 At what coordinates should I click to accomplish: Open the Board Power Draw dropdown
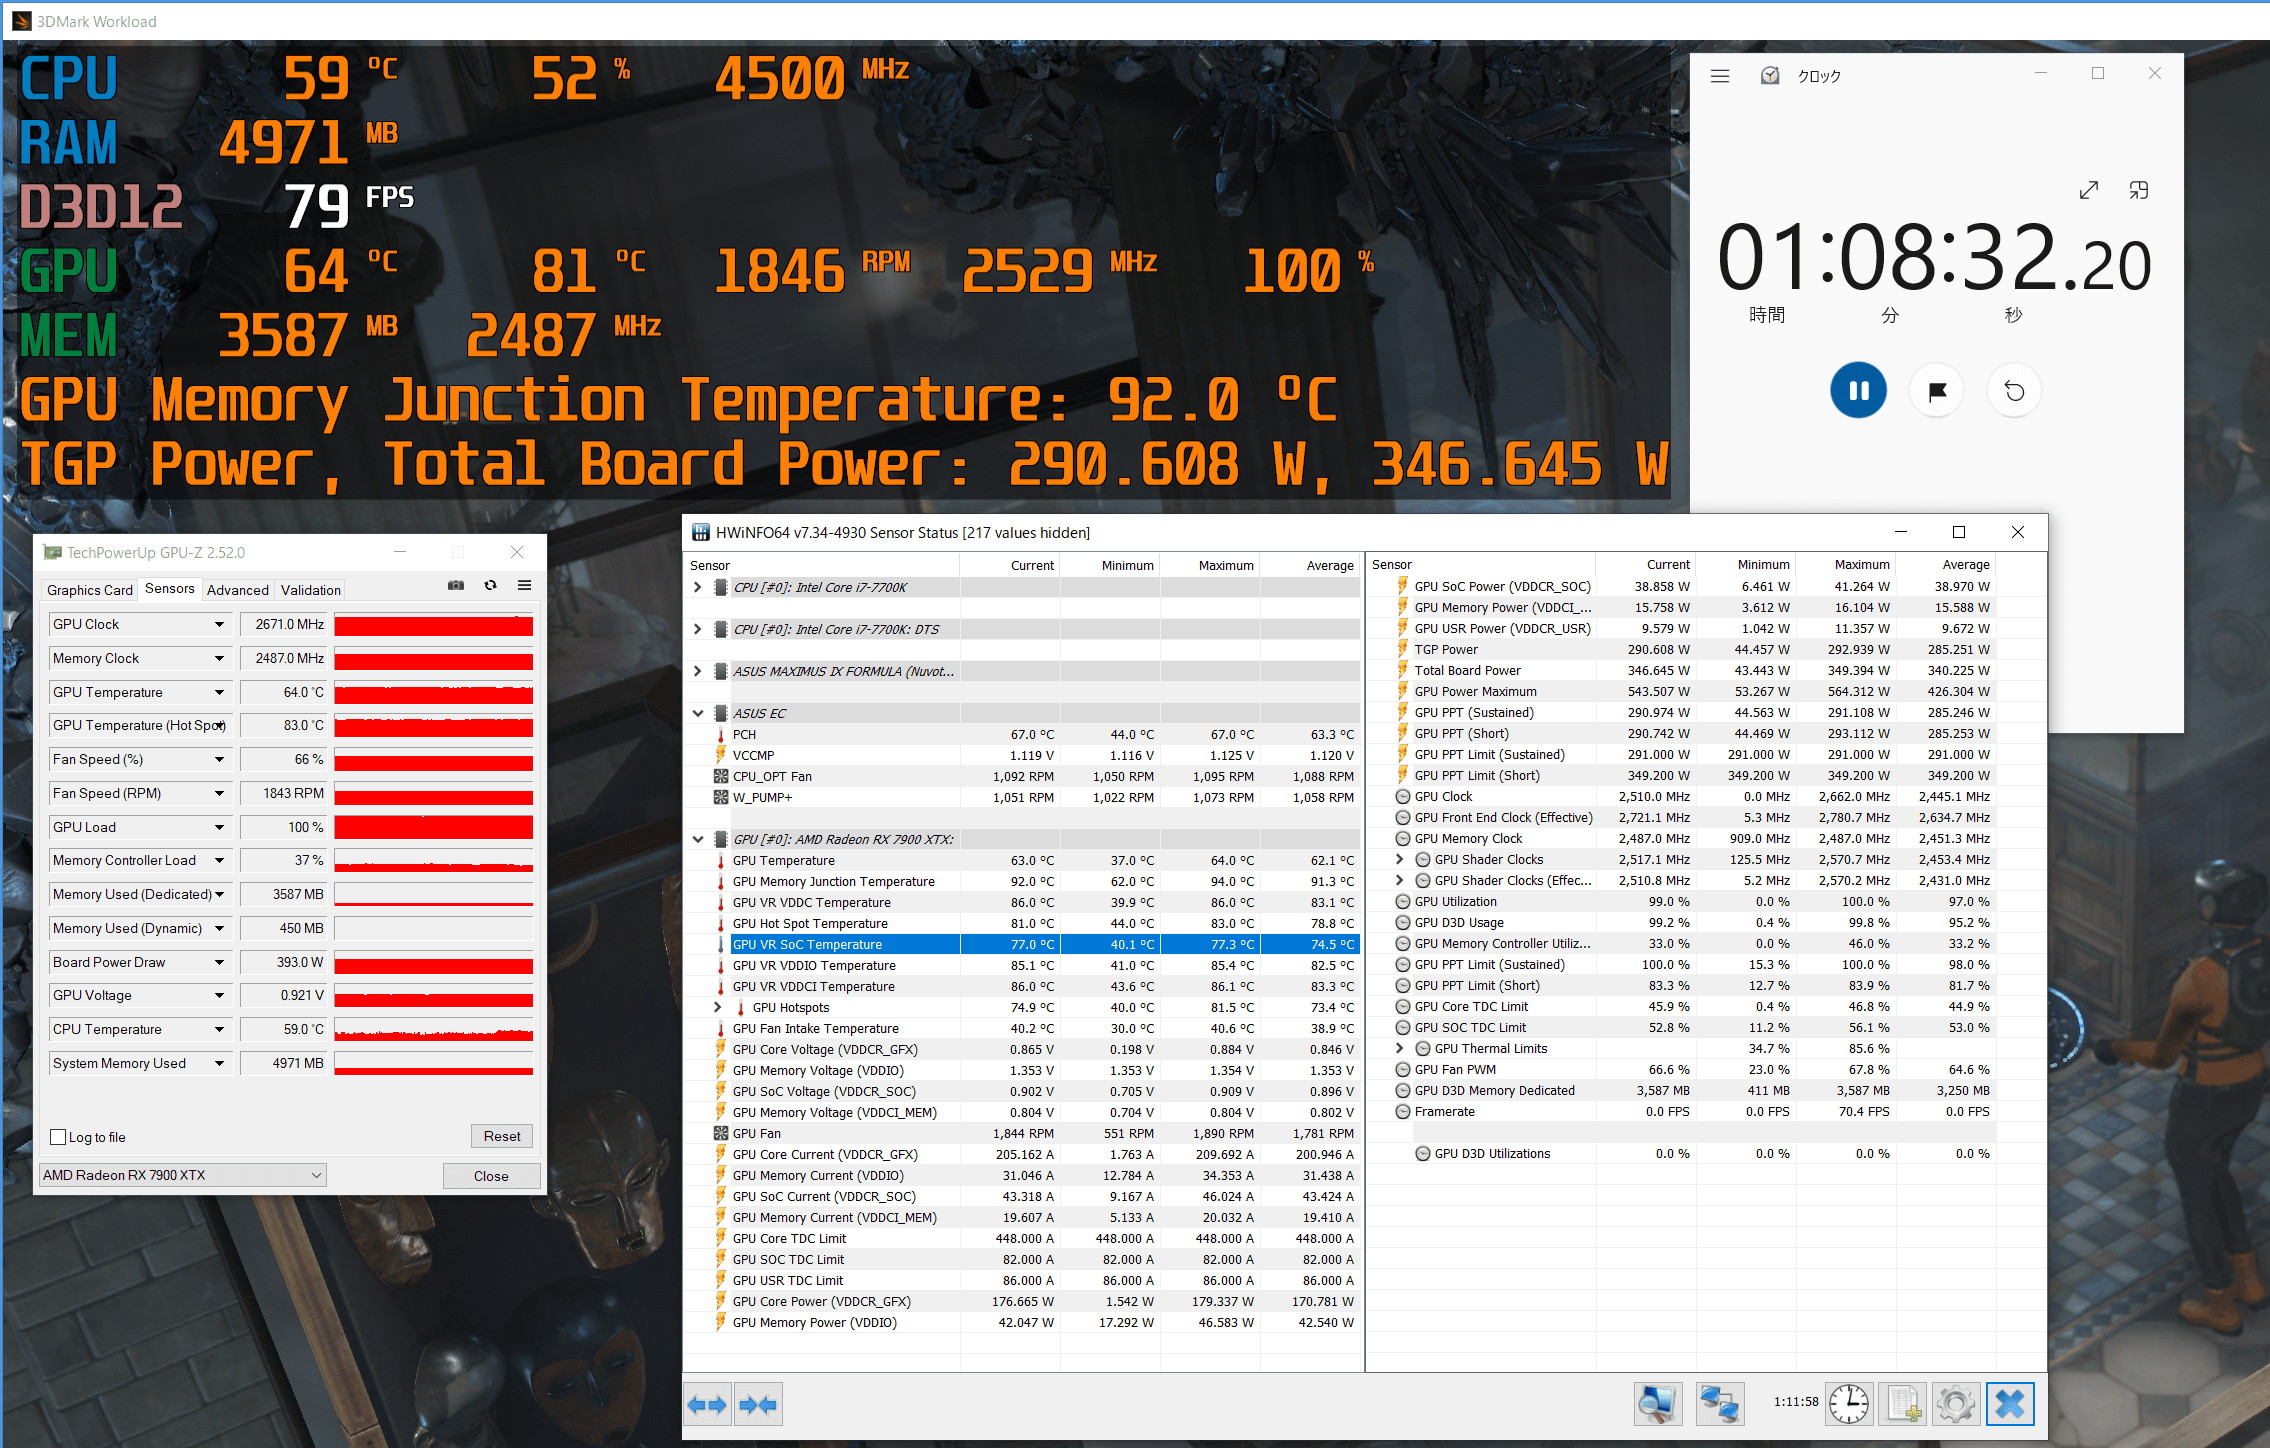coord(219,962)
